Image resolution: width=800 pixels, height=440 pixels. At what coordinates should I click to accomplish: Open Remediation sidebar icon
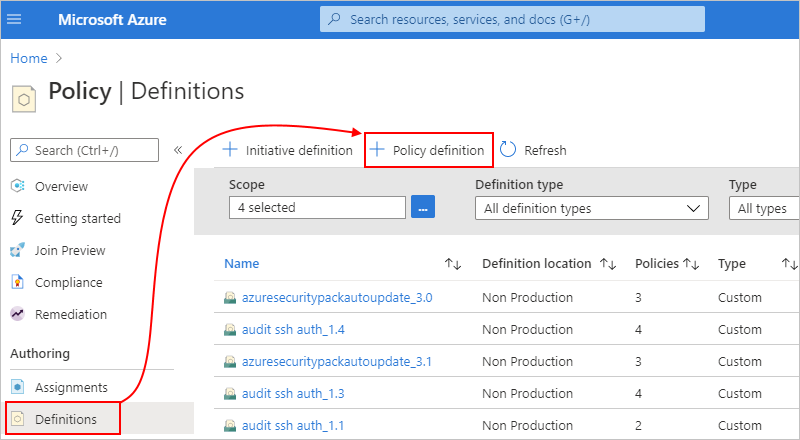[17, 315]
